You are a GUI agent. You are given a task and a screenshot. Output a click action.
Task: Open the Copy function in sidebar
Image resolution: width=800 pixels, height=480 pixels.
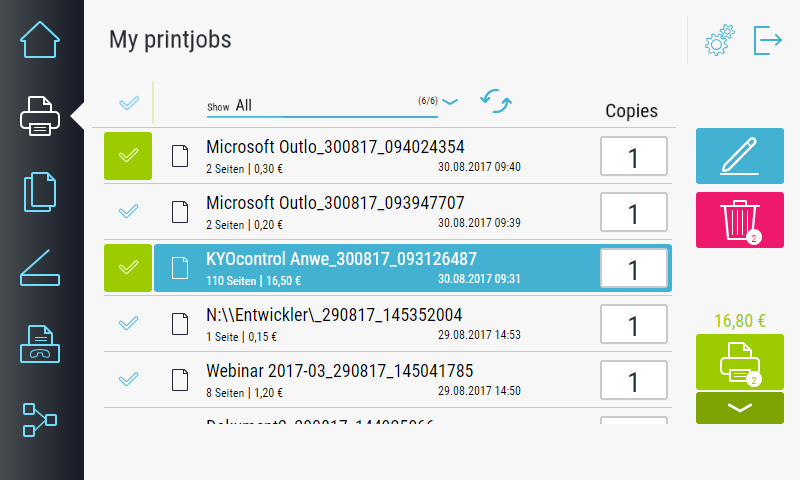(x=40, y=192)
